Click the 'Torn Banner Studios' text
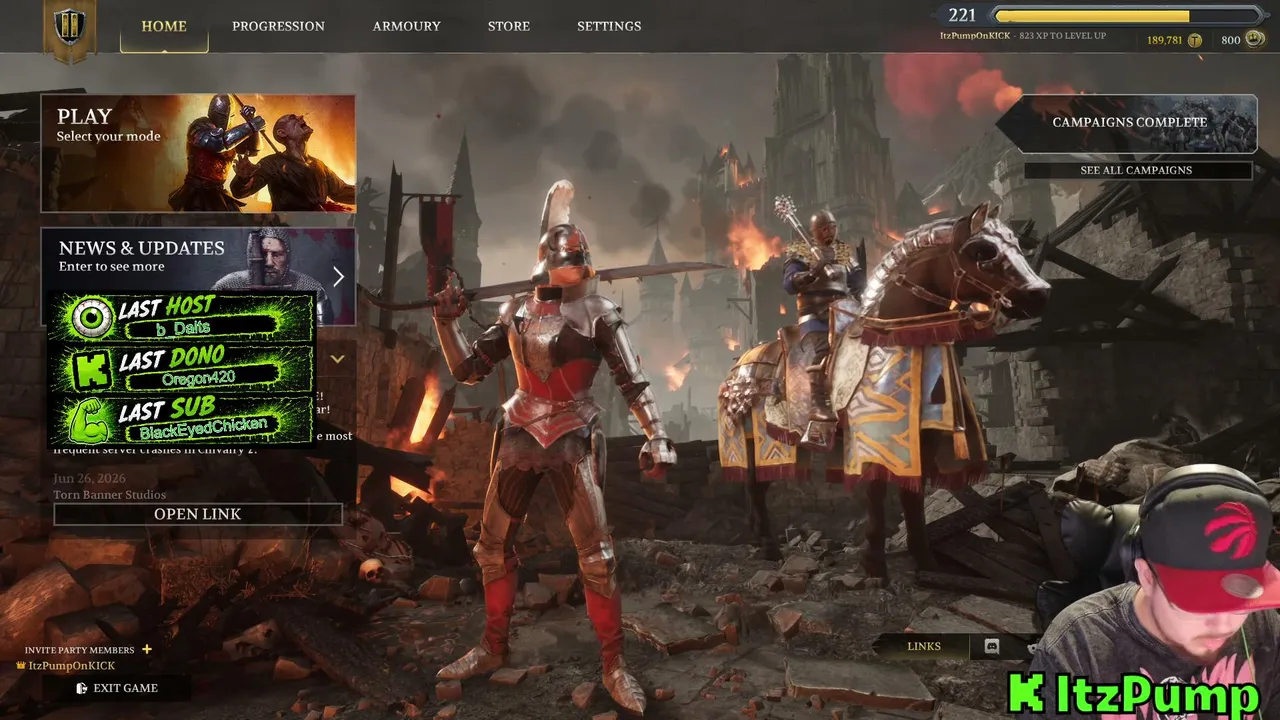1280x720 pixels. click(x=110, y=495)
